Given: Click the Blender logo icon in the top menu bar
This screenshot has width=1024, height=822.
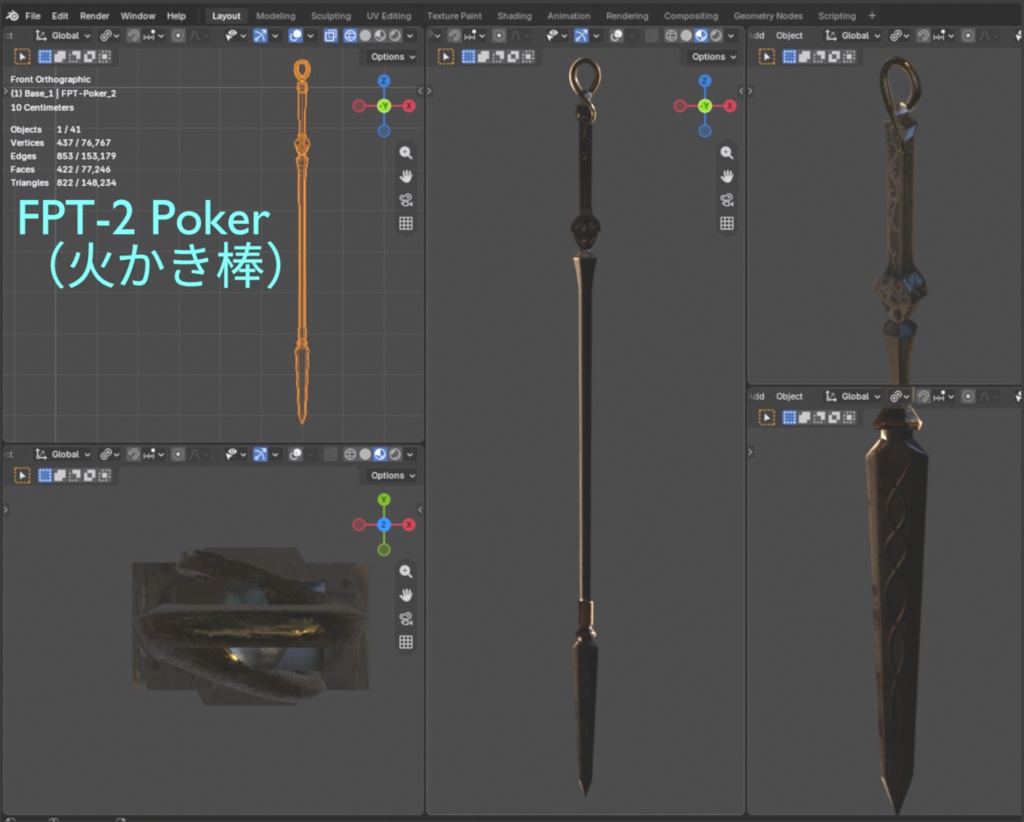Looking at the screenshot, I should click(12, 16).
